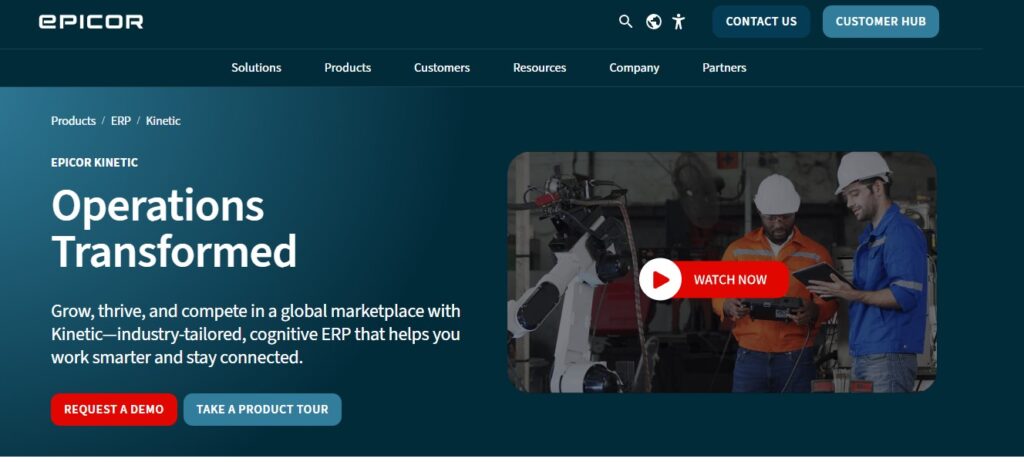Select the Take a Product Tour button

coord(262,409)
